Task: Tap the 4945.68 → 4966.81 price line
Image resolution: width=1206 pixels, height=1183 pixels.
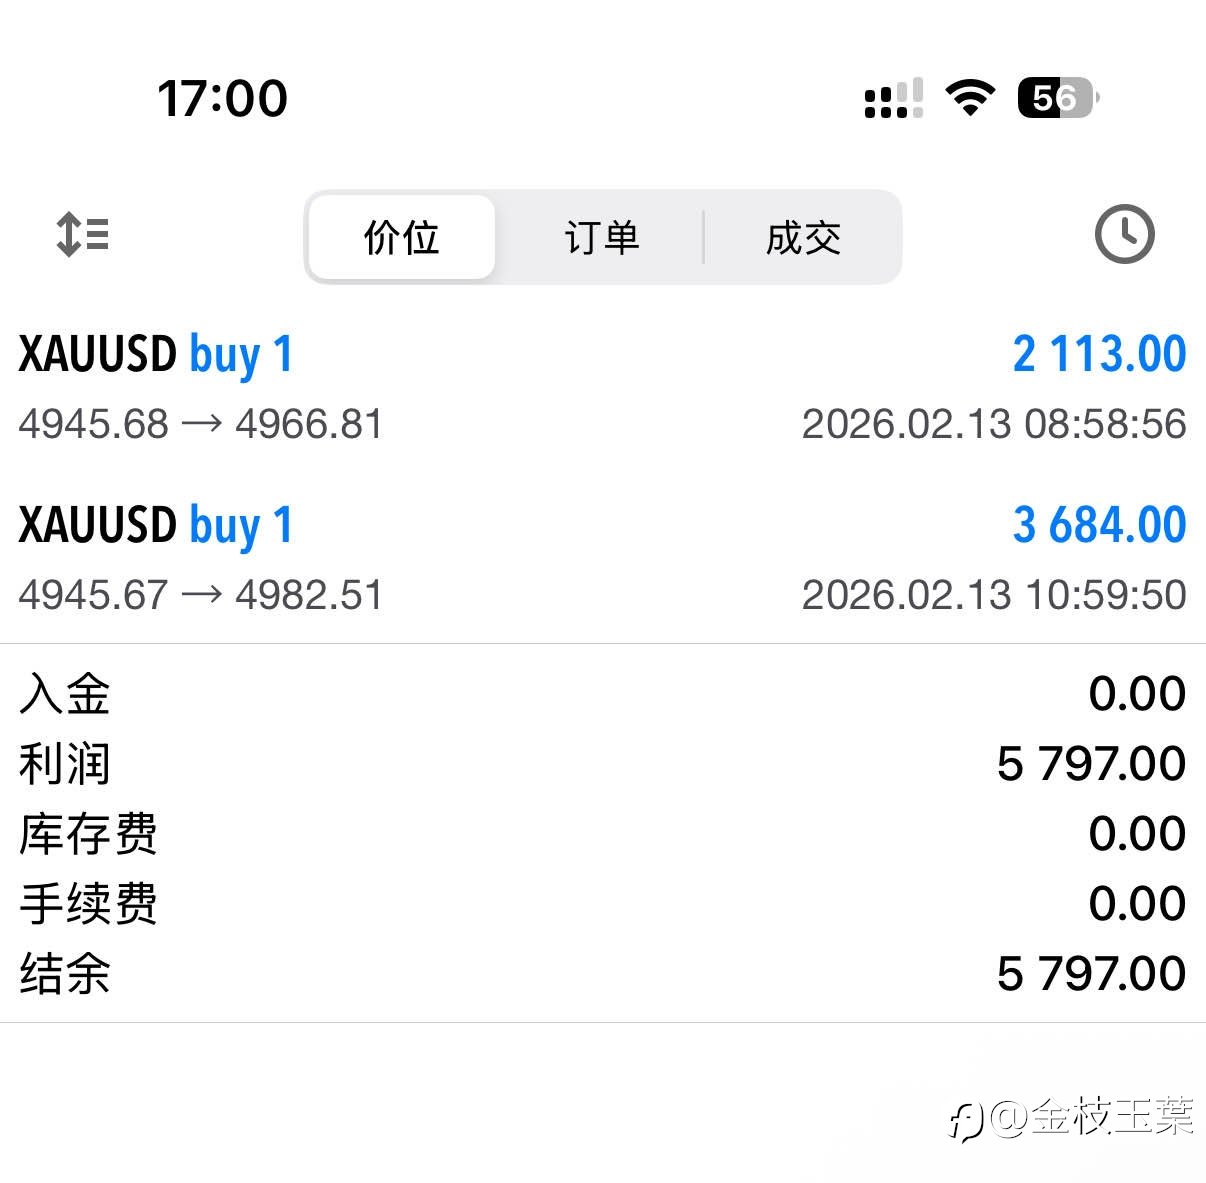Action: pyautogui.click(x=200, y=424)
